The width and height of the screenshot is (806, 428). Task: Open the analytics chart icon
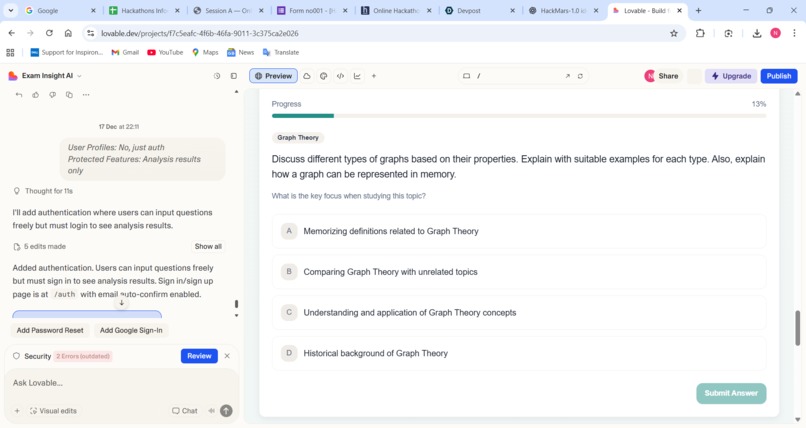click(357, 76)
